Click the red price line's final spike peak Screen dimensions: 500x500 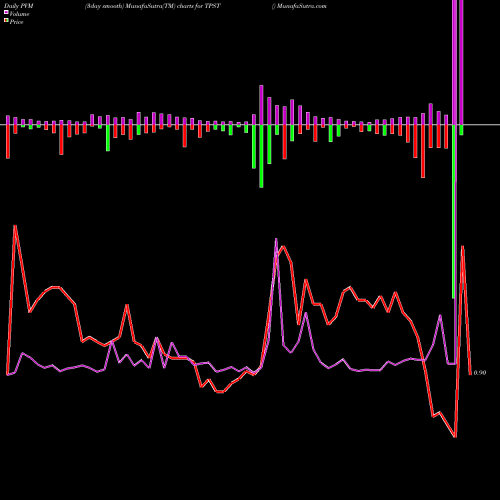coord(463,246)
